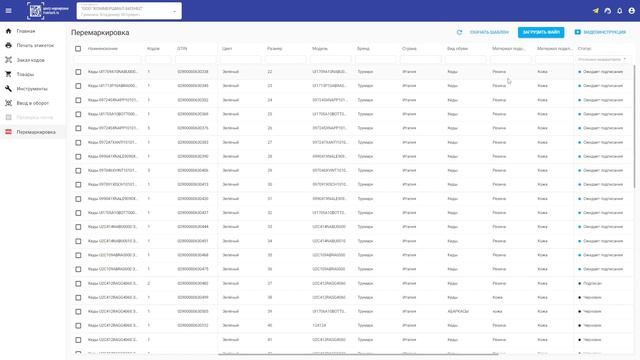Click the cart icon for Товары

[9, 74]
